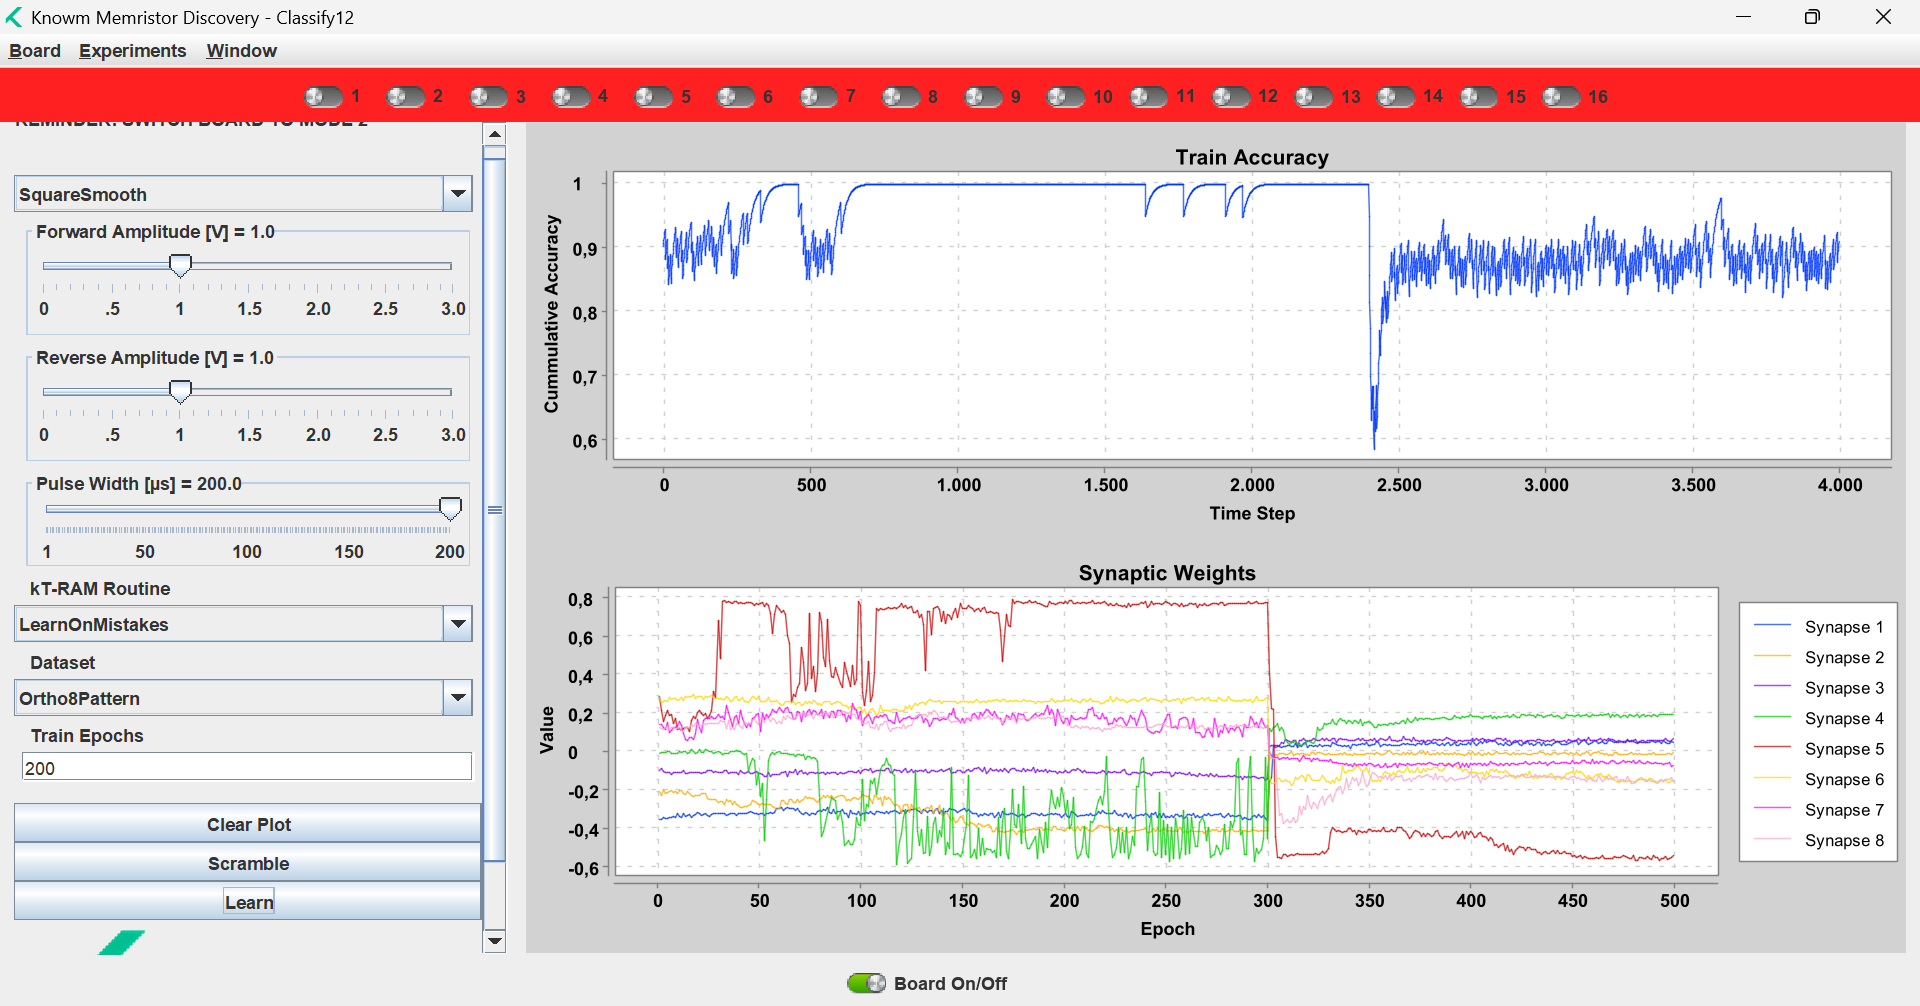
Task: Click the control panel scrollbar up arrow
Action: (494, 134)
